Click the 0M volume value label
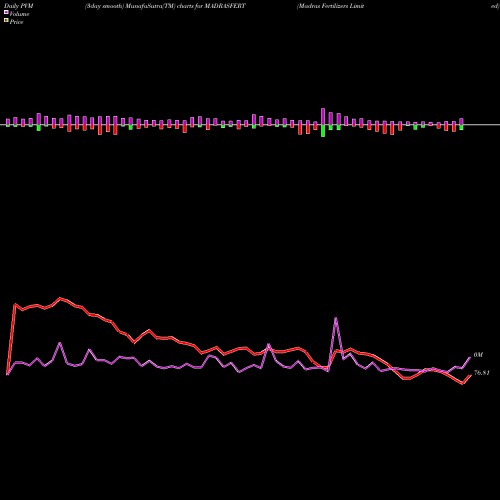 (478, 355)
